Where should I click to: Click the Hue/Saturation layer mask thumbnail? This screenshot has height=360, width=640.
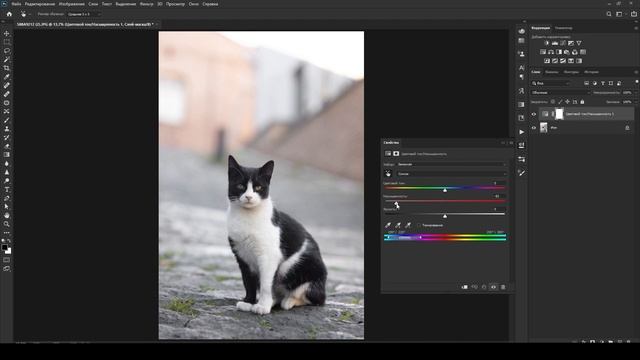click(559, 114)
